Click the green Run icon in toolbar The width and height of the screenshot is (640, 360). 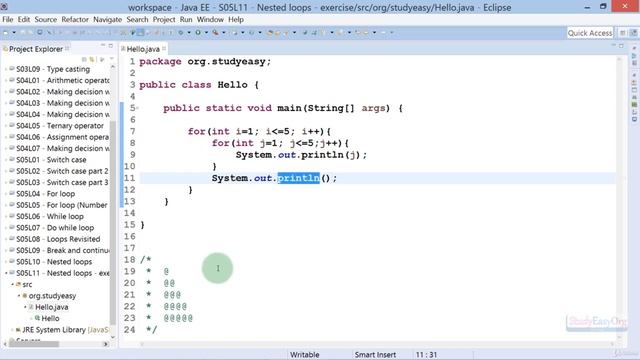[198, 33]
